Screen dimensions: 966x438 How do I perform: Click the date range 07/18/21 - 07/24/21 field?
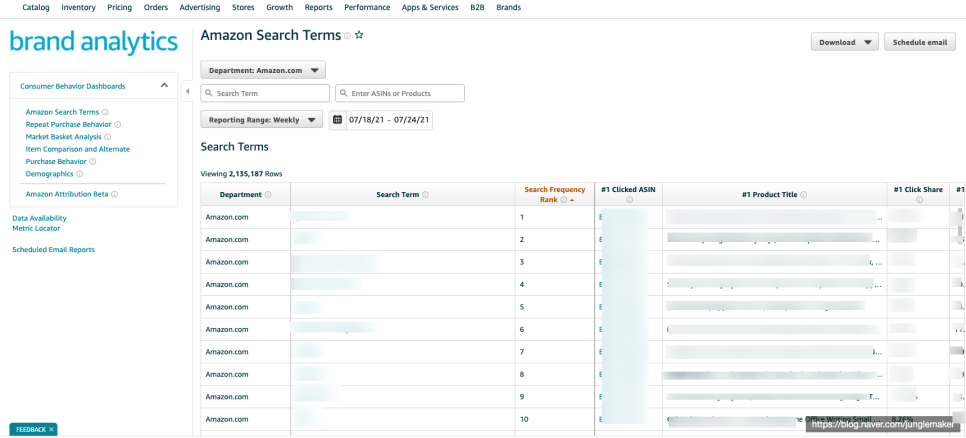coord(389,120)
